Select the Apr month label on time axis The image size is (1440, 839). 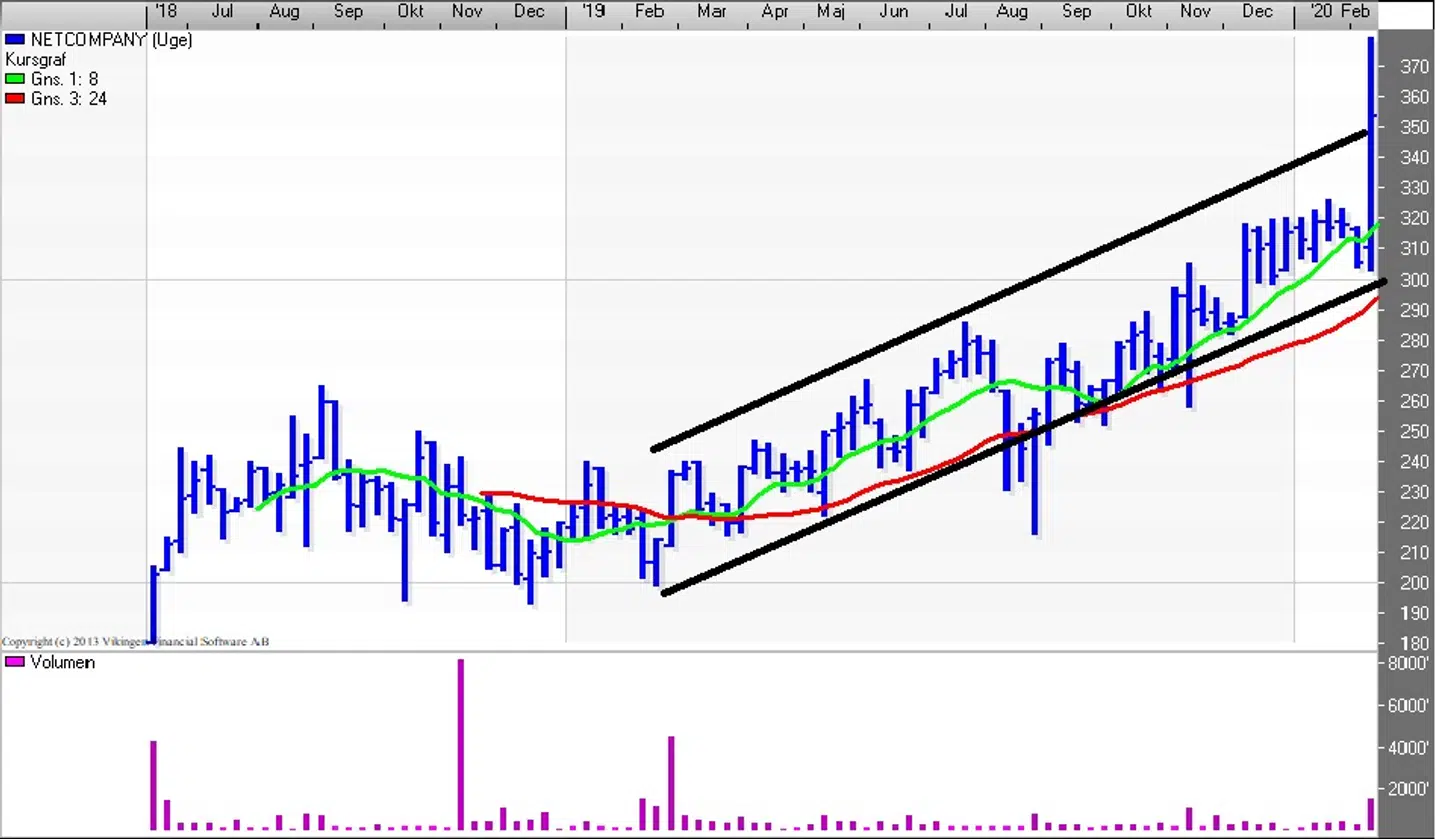pyautogui.click(x=775, y=12)
